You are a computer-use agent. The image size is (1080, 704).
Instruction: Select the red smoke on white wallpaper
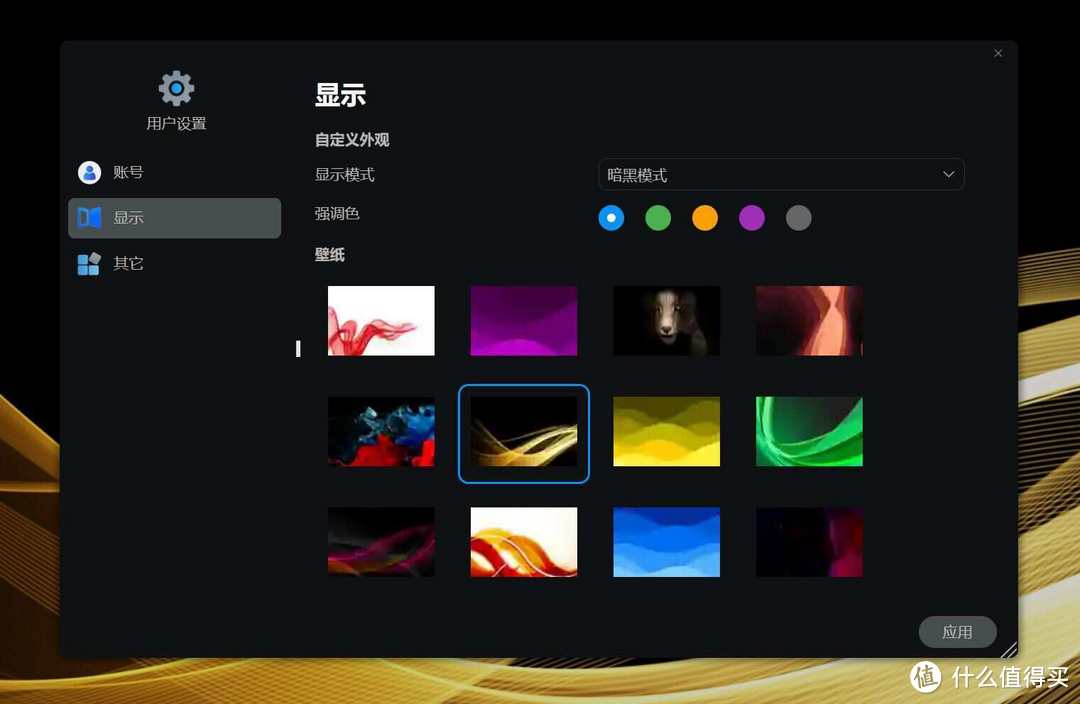[382, 321]
